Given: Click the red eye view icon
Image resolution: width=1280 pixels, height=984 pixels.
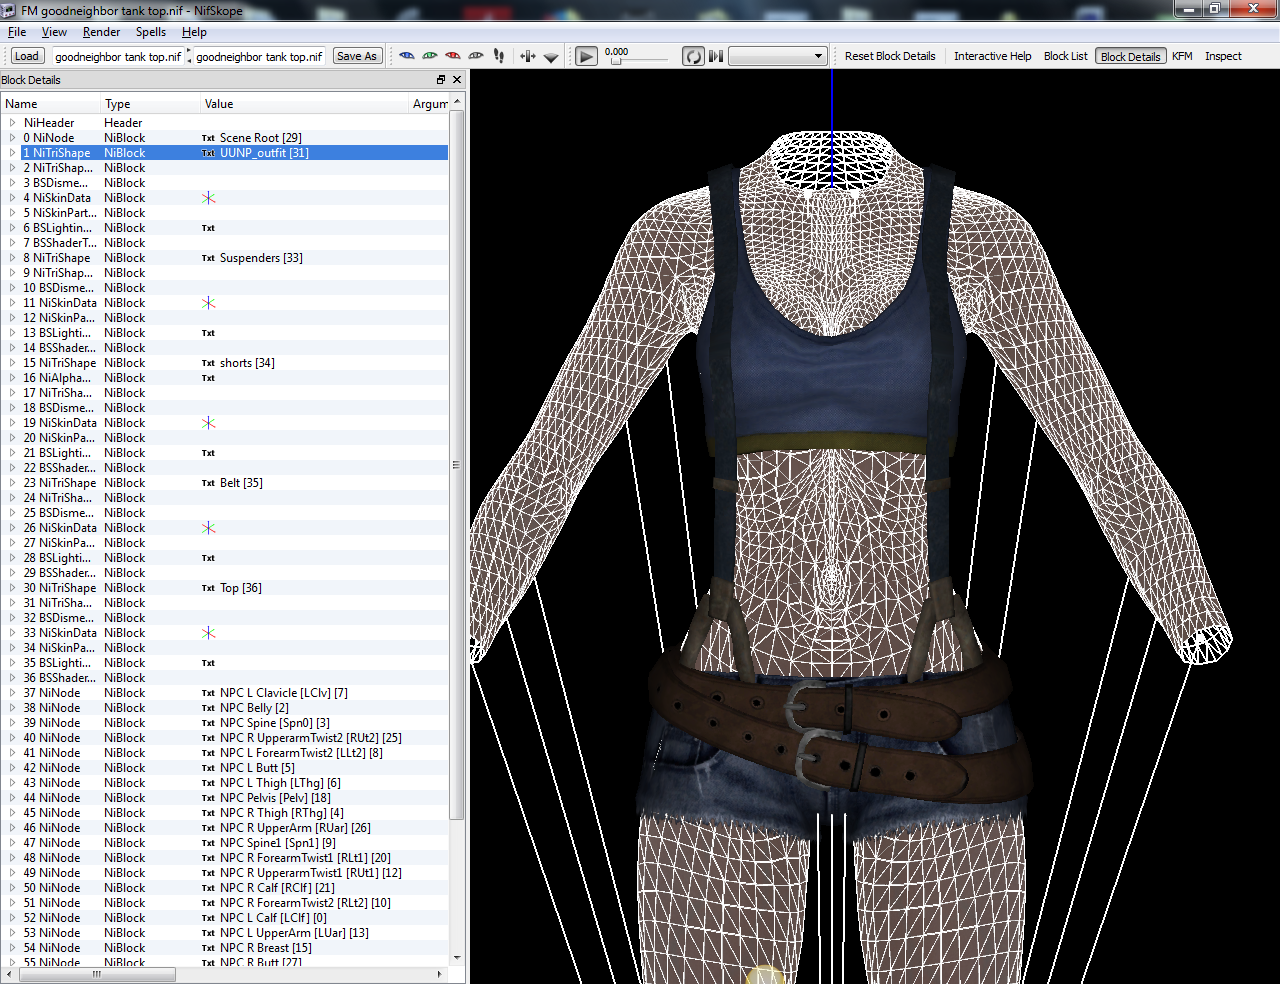Looking at the screenshot, I should pyautogui.click(x=453, y=56).
